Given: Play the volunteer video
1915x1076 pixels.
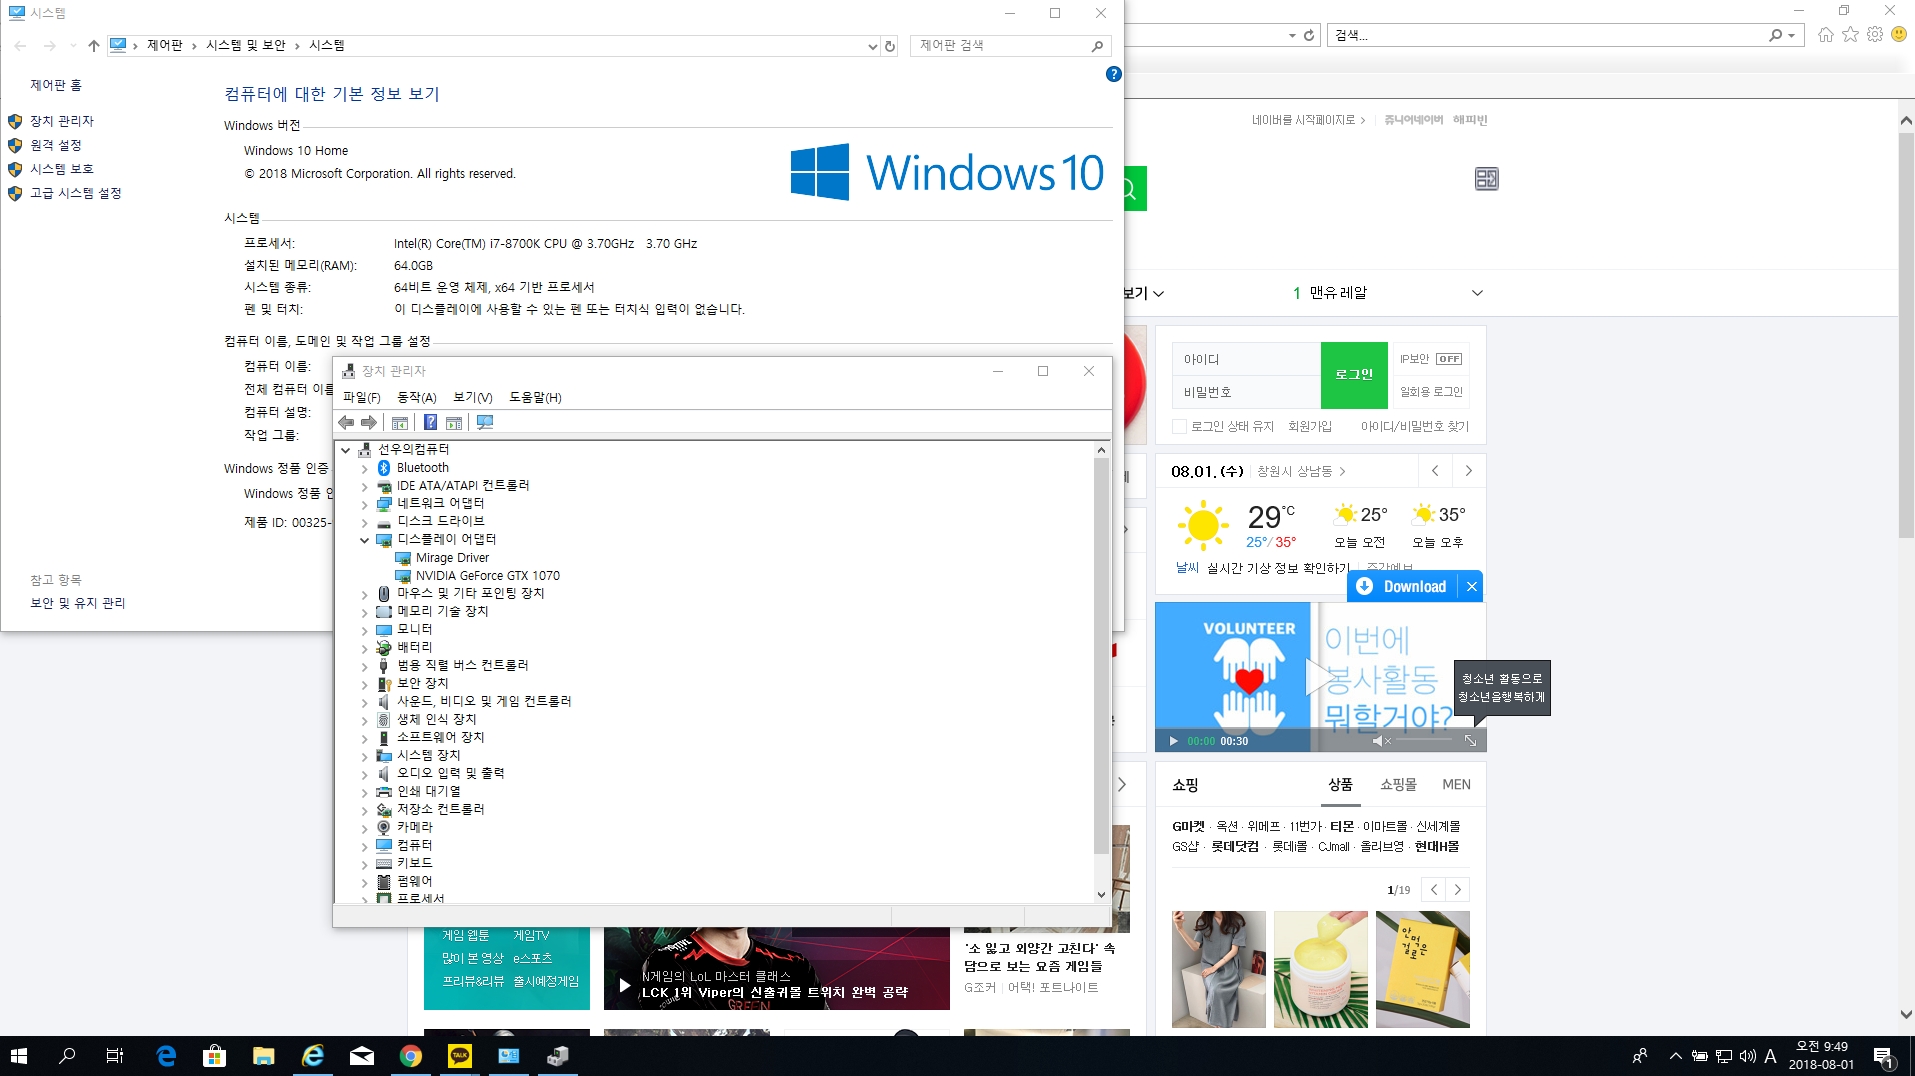Looking at the screenshot, I should [1173, 741].
